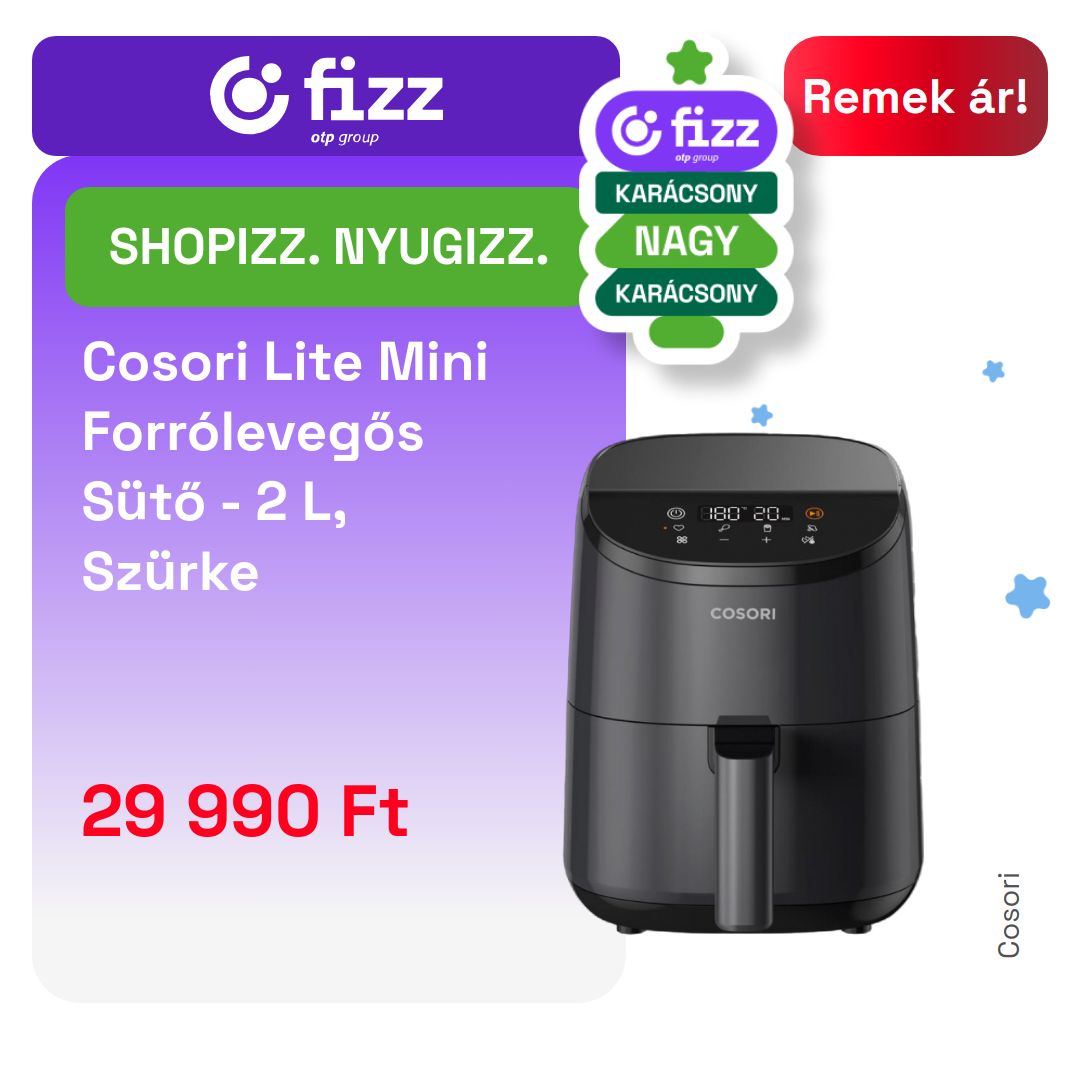The height and width of the screenshot is (1080, 1080).
Task: Click the blue star near the right edge
Action: click(993, 371)
